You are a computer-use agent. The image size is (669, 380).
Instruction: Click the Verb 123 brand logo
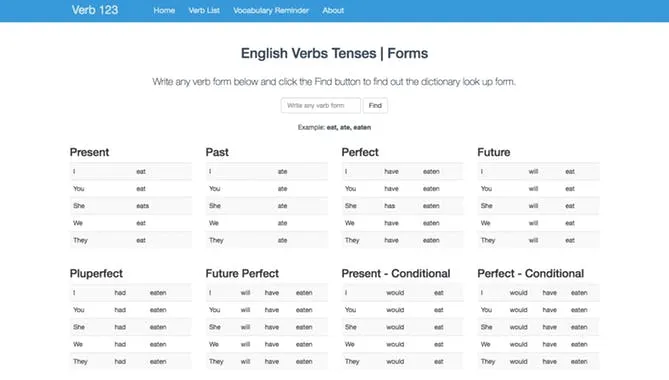coord(95,10)
